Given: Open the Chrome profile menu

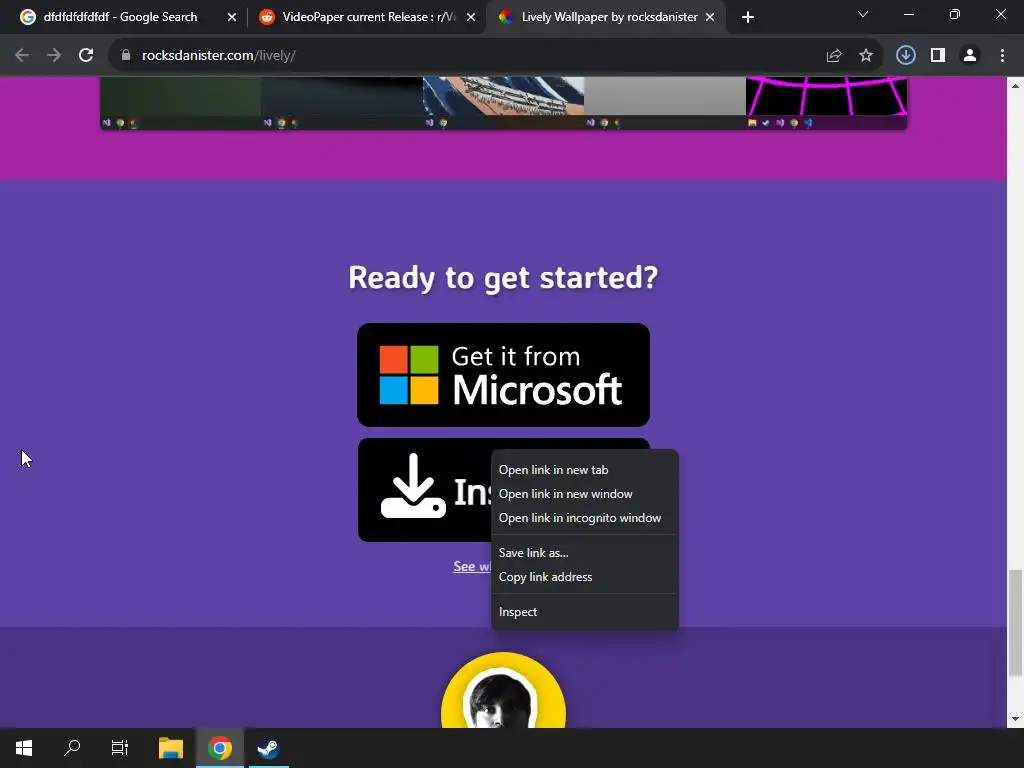Looking at the screenshot, I should (x=970, y=56).
